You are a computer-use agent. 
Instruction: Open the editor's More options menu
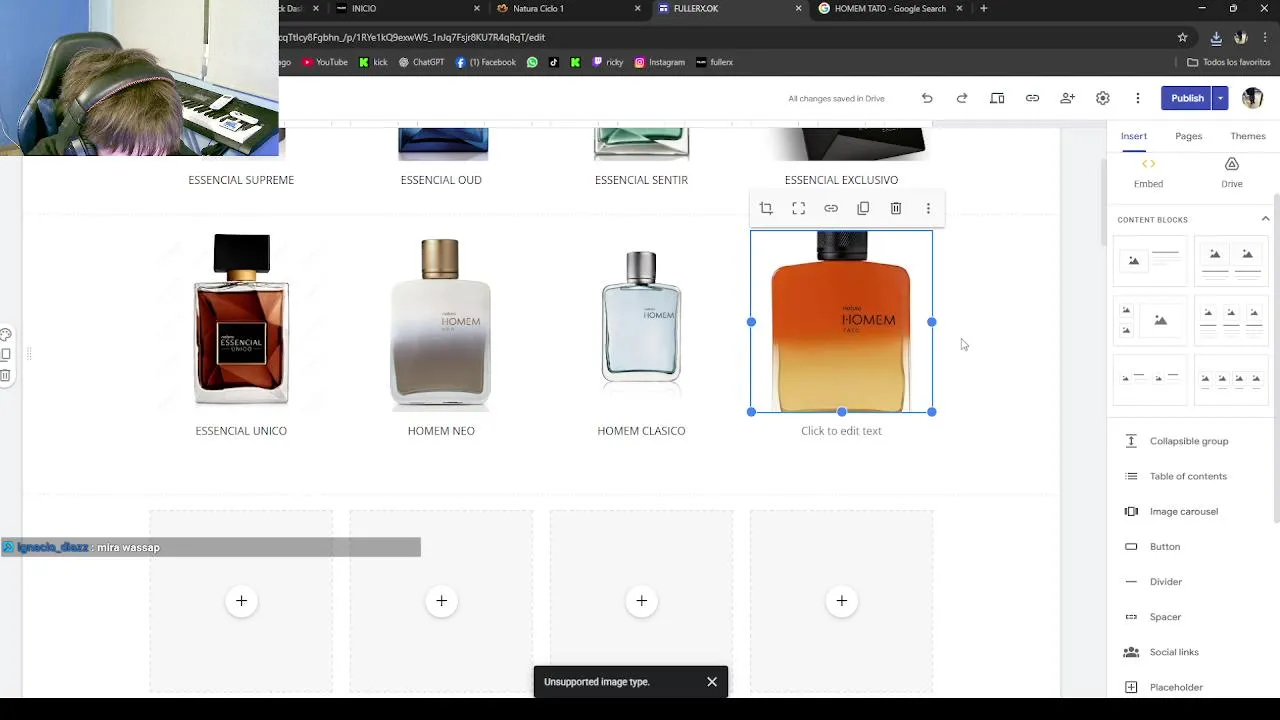pos(1137,98)
